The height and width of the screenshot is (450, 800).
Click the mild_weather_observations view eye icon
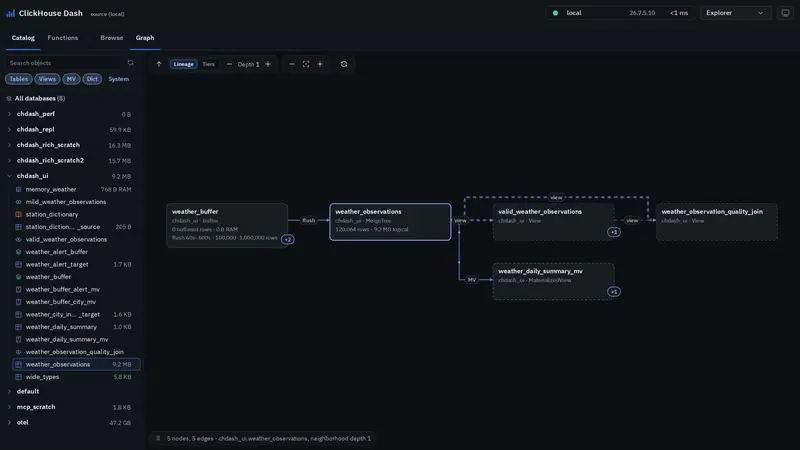coord(18,202)
